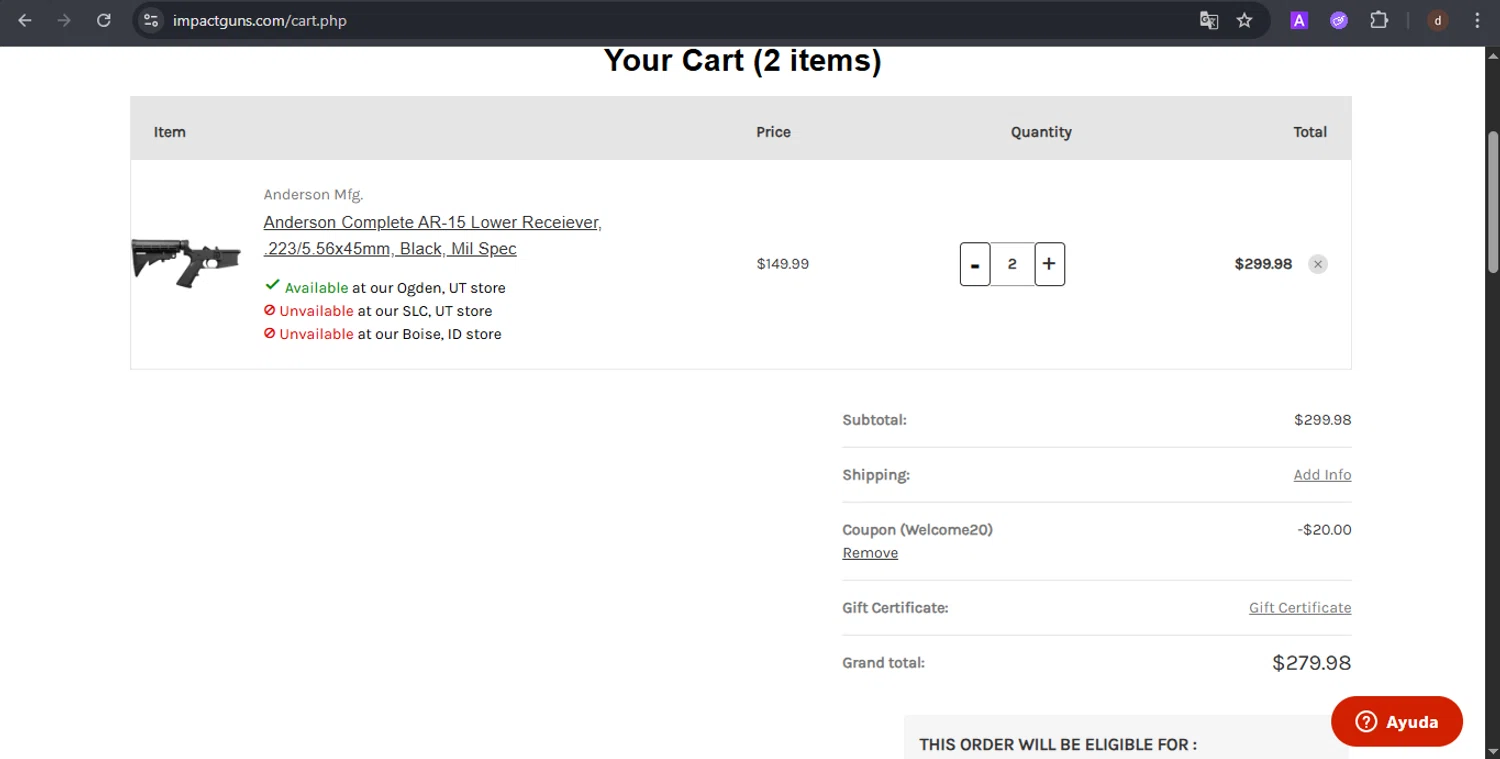Click the Your Cart (2 items) heading
Image resolution: width=1500 pixels, height=759 pixels.
[742, 61]
